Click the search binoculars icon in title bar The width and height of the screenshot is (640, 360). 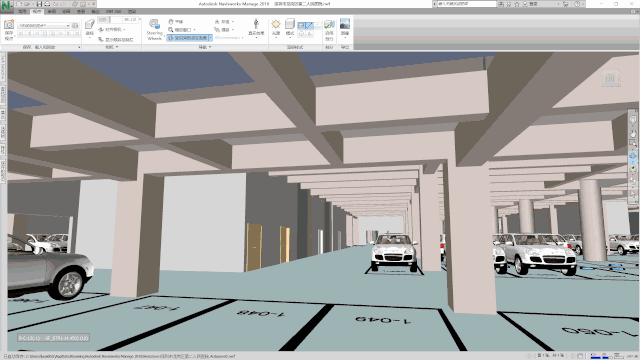(501, 4)
